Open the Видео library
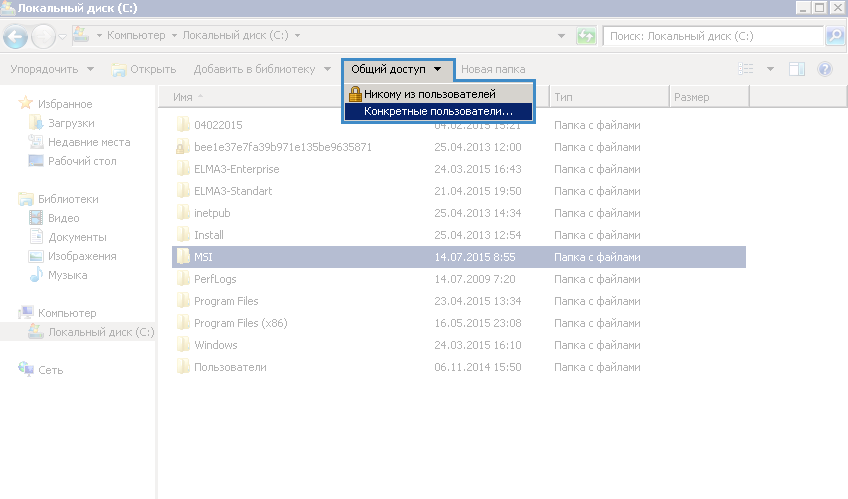This screenshot has height=499, width=848. tap(64, 218)
